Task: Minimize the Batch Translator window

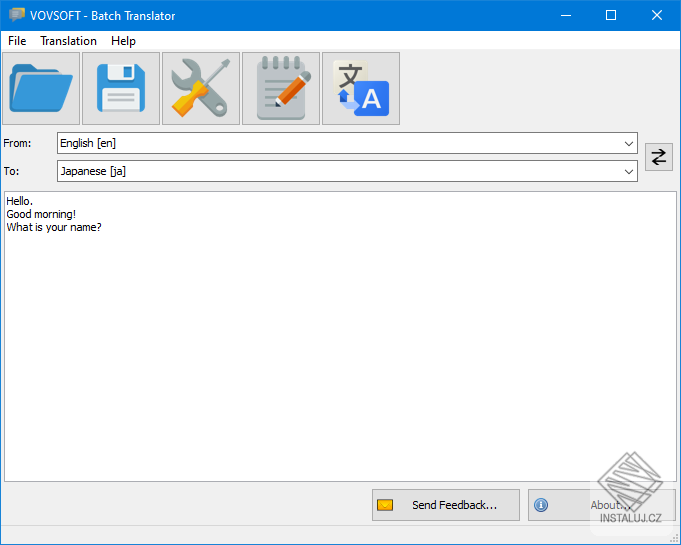Action: pos(565,15)
